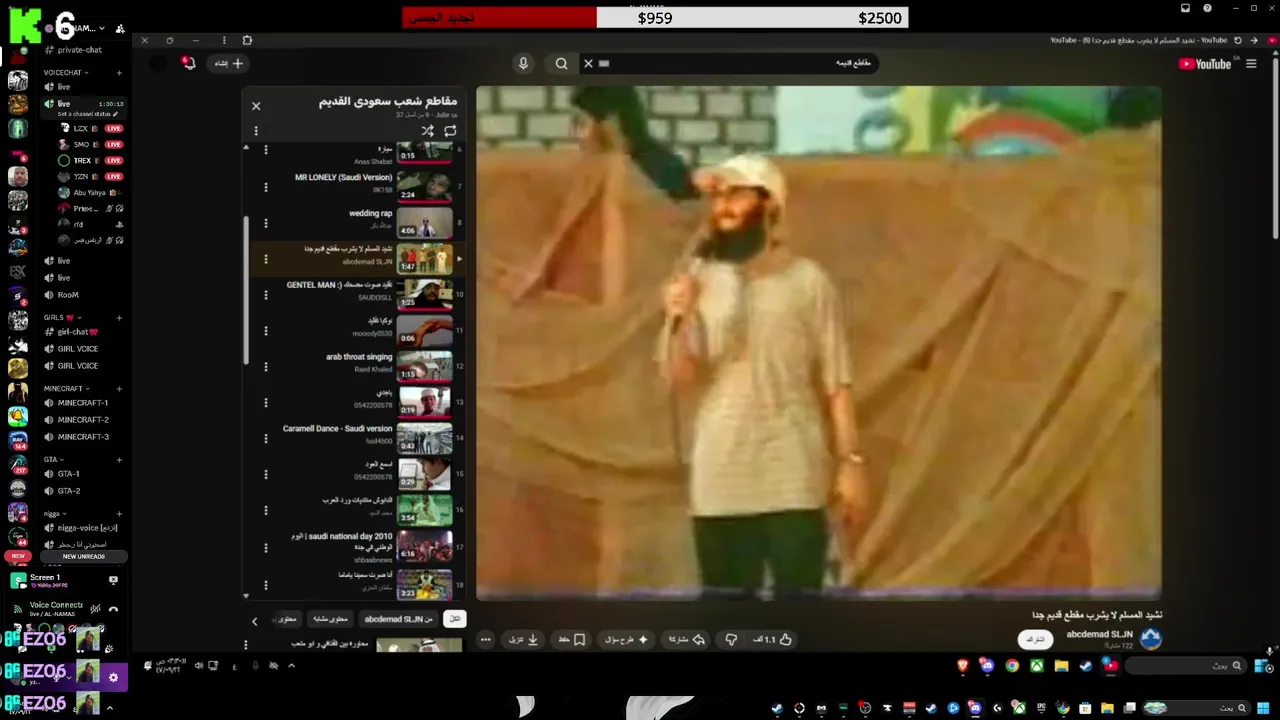The height and width of the screenshot is (720, 1280).
Task: Jump to NEW UNREADS in Discord
Action: (x=84, y=556)
